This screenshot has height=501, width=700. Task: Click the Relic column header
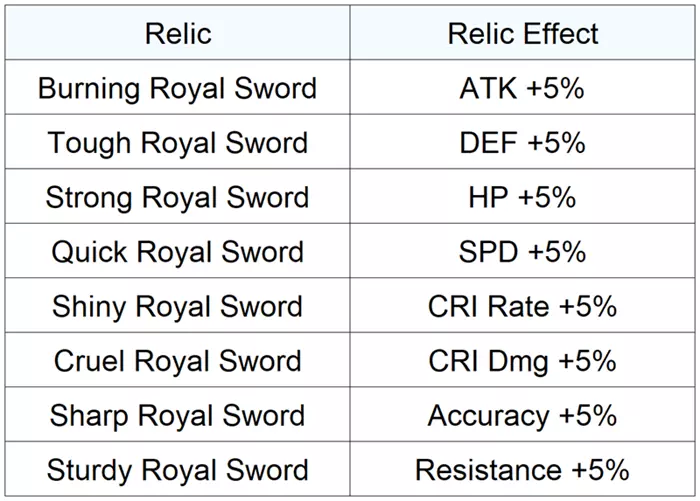click(178, 33)
